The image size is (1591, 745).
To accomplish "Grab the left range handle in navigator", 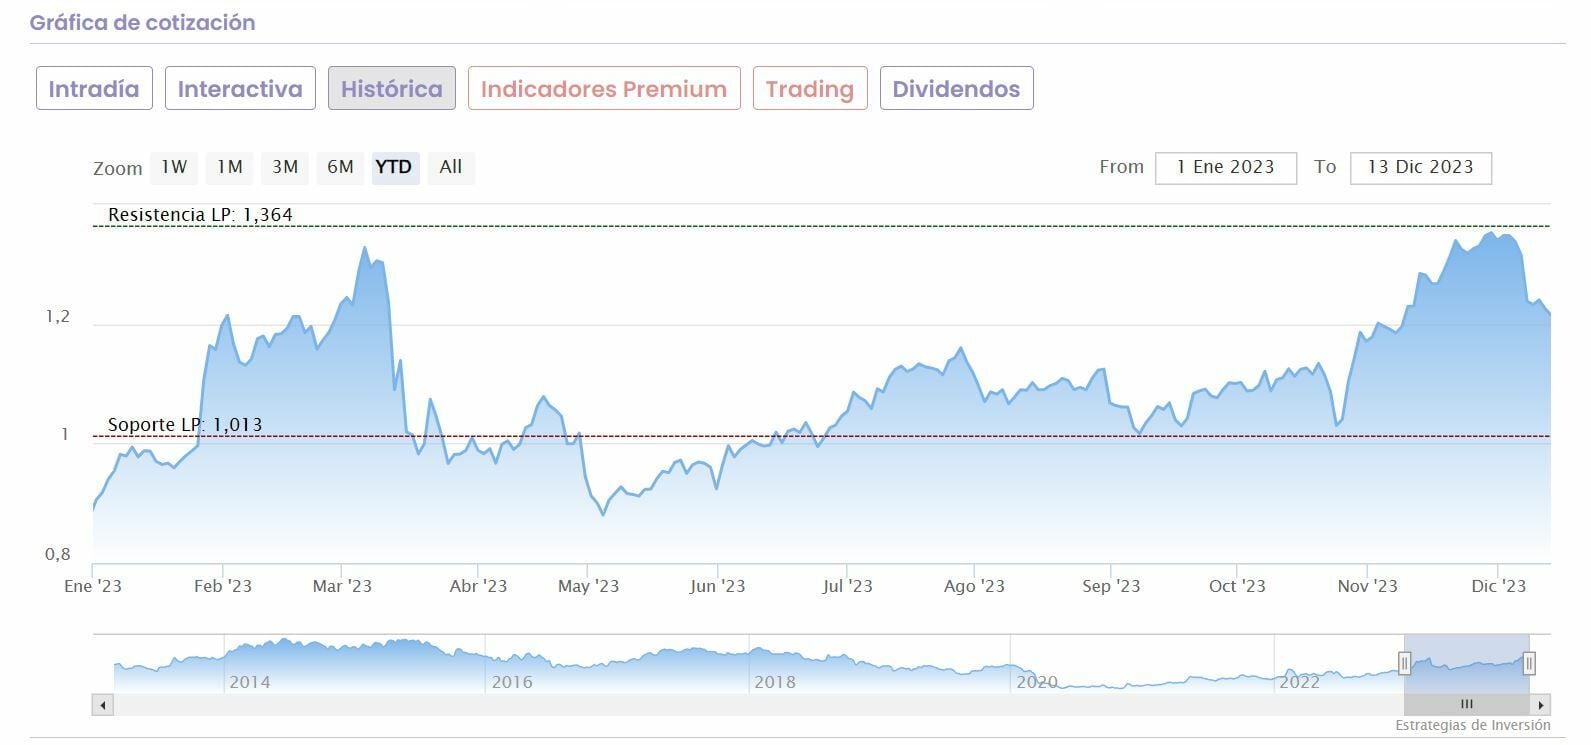I will (x=1404, y=663).
